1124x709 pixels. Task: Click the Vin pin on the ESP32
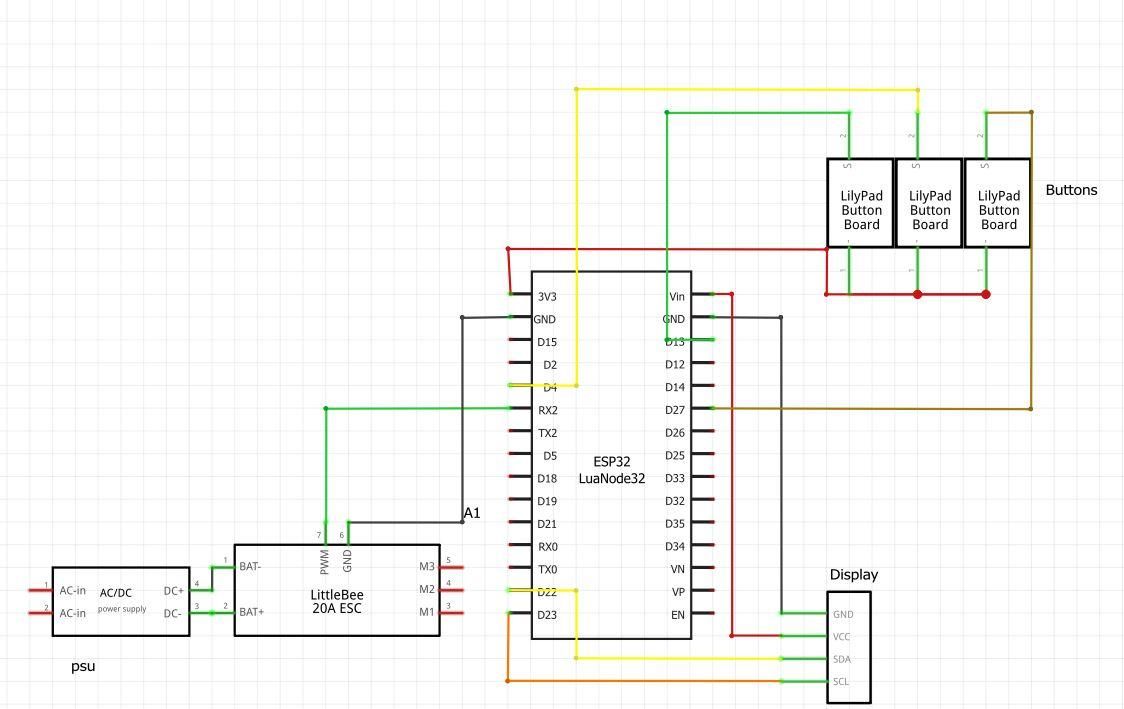point(702,294)
